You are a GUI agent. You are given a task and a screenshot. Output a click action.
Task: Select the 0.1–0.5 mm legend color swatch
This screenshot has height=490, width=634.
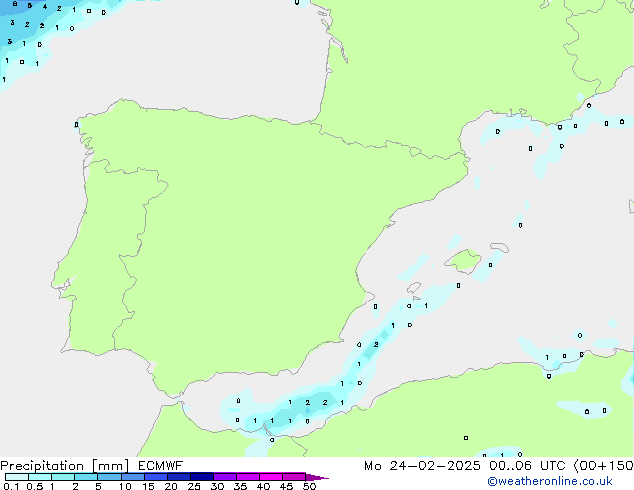pyautogui.click(x=17, y=477)
